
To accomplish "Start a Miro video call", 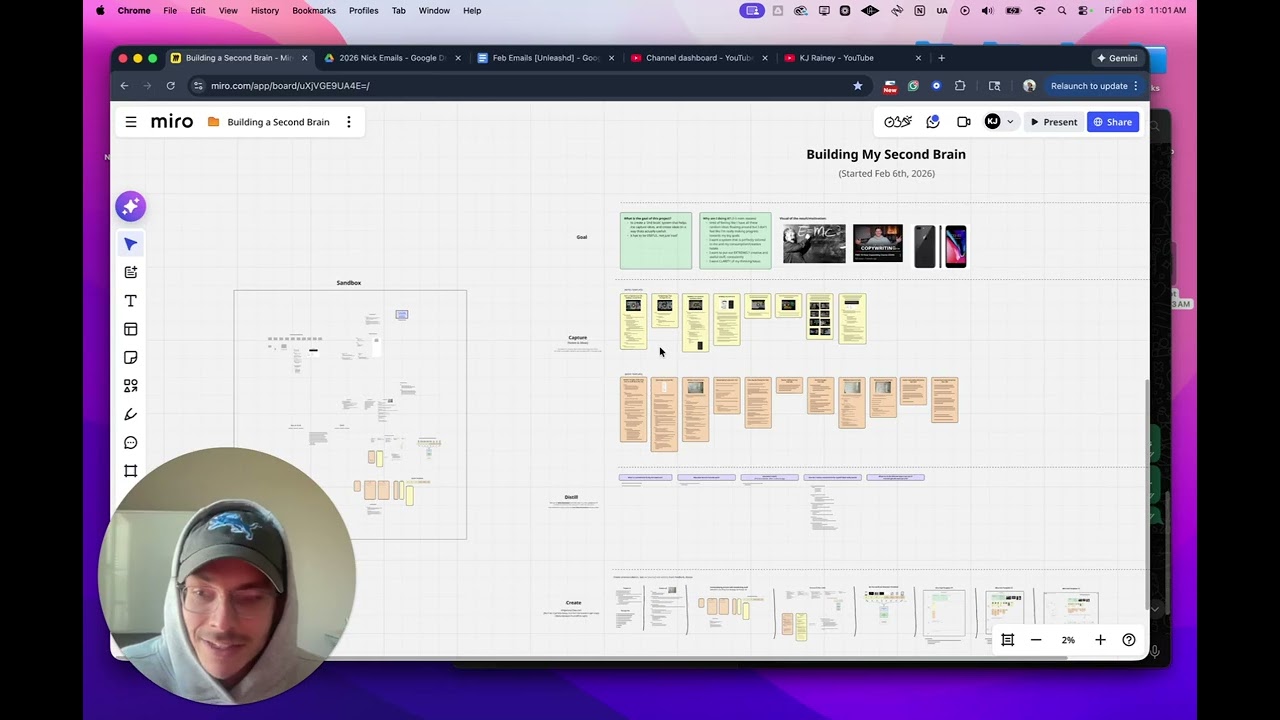I will point(964,122).
